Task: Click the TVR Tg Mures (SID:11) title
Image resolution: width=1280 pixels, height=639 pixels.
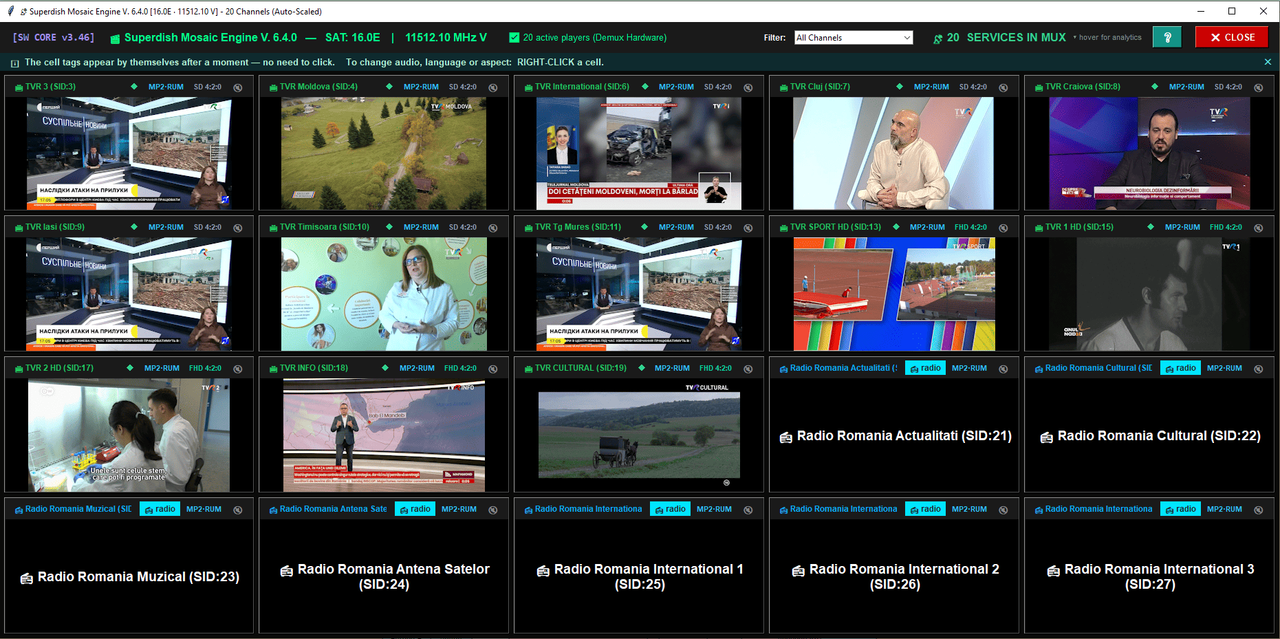Action: coord(578,227)
